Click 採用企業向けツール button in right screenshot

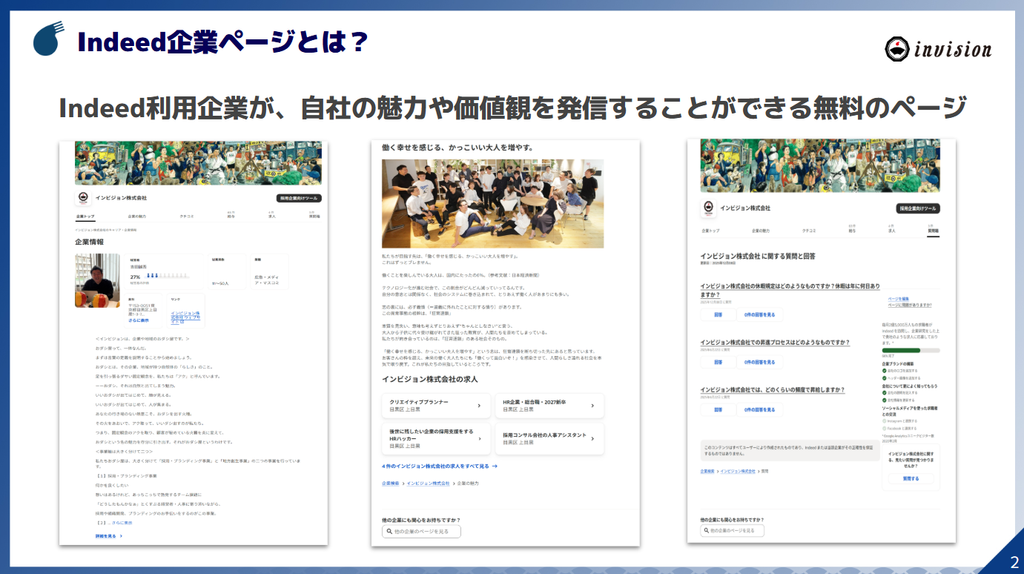coord(918,209)
